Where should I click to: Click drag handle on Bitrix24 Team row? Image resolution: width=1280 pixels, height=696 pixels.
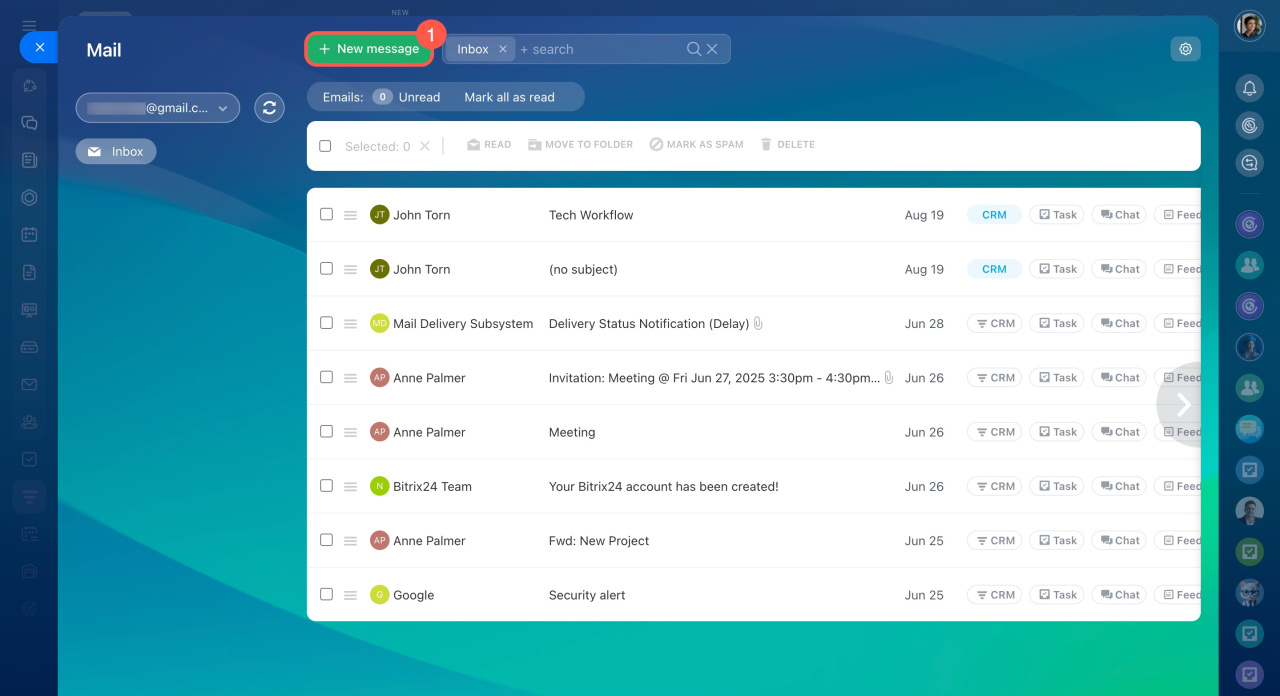pyautogui.click(x=351, y=486)
